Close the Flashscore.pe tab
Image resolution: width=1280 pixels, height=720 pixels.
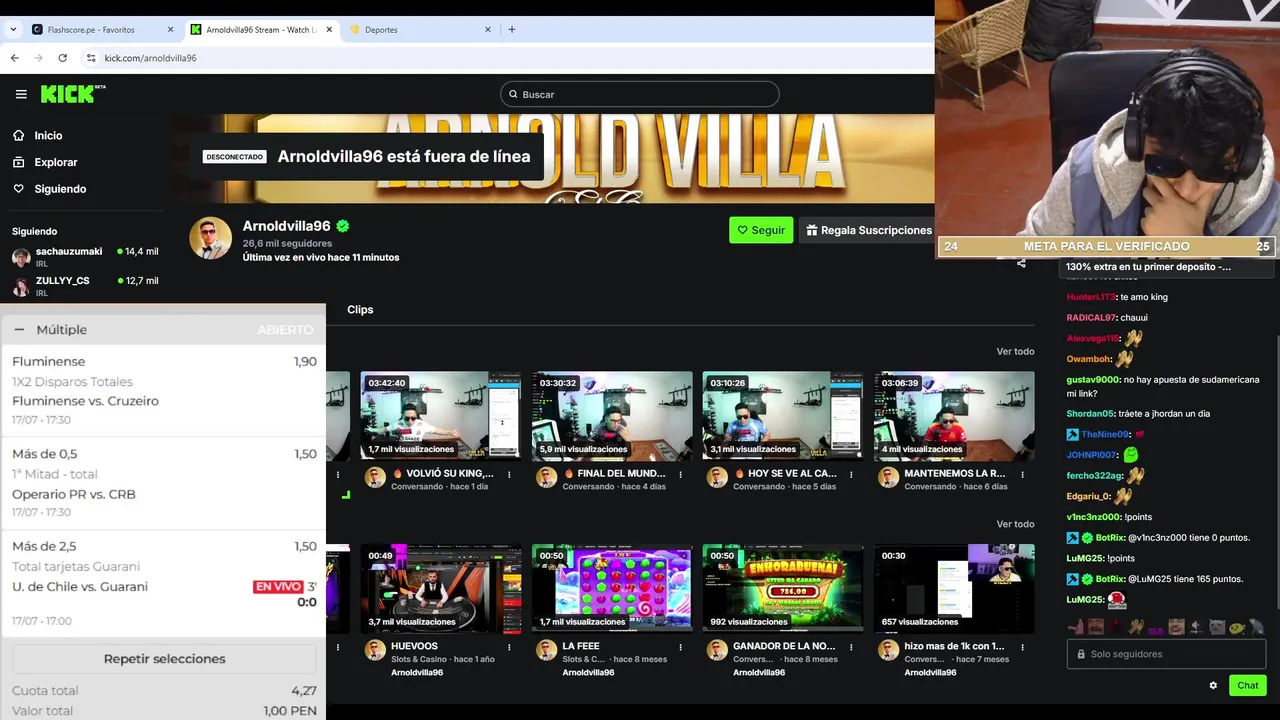[x=170, y=30]
